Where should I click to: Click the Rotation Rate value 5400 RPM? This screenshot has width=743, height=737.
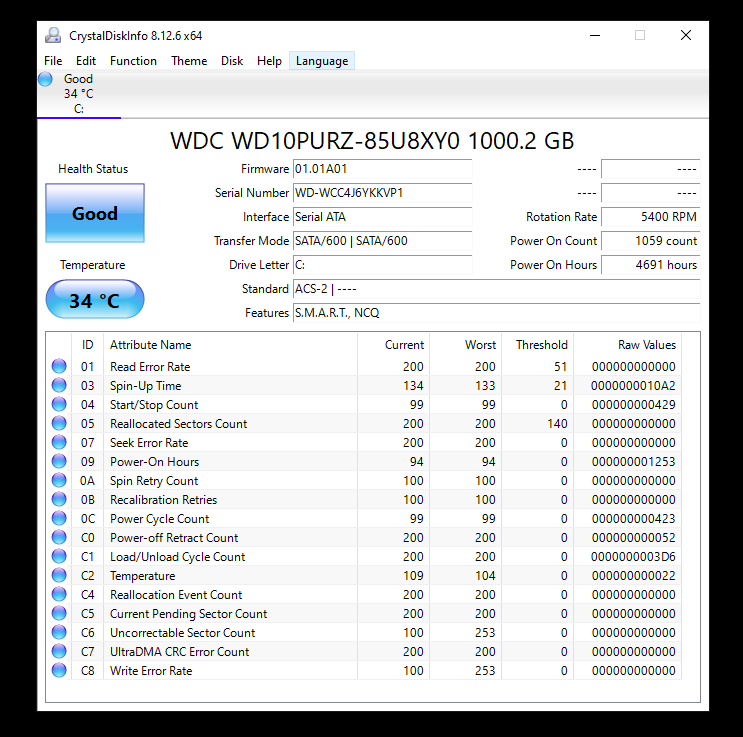pyautogui.click(x=651, y=217)
